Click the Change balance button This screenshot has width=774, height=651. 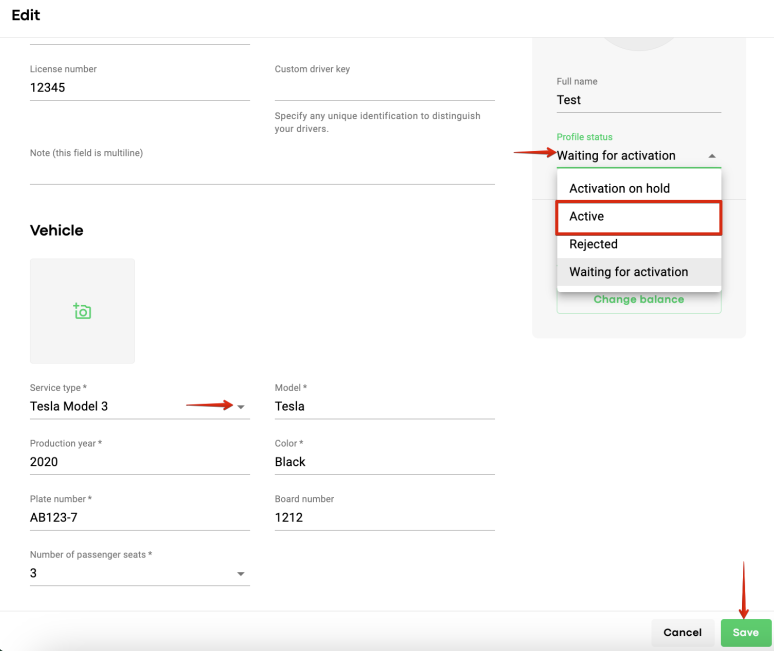[639, 299]
